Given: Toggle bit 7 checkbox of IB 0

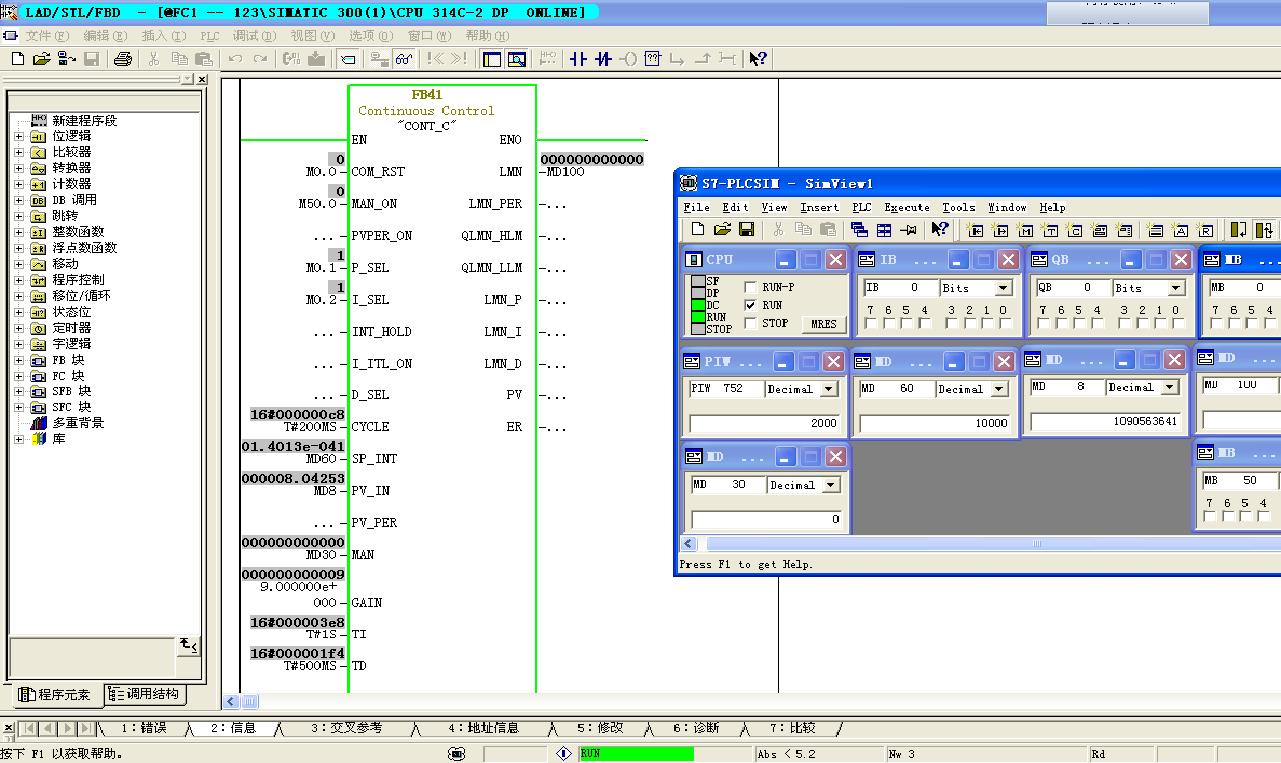Looking at the screenshot, I should click(871, 324).
